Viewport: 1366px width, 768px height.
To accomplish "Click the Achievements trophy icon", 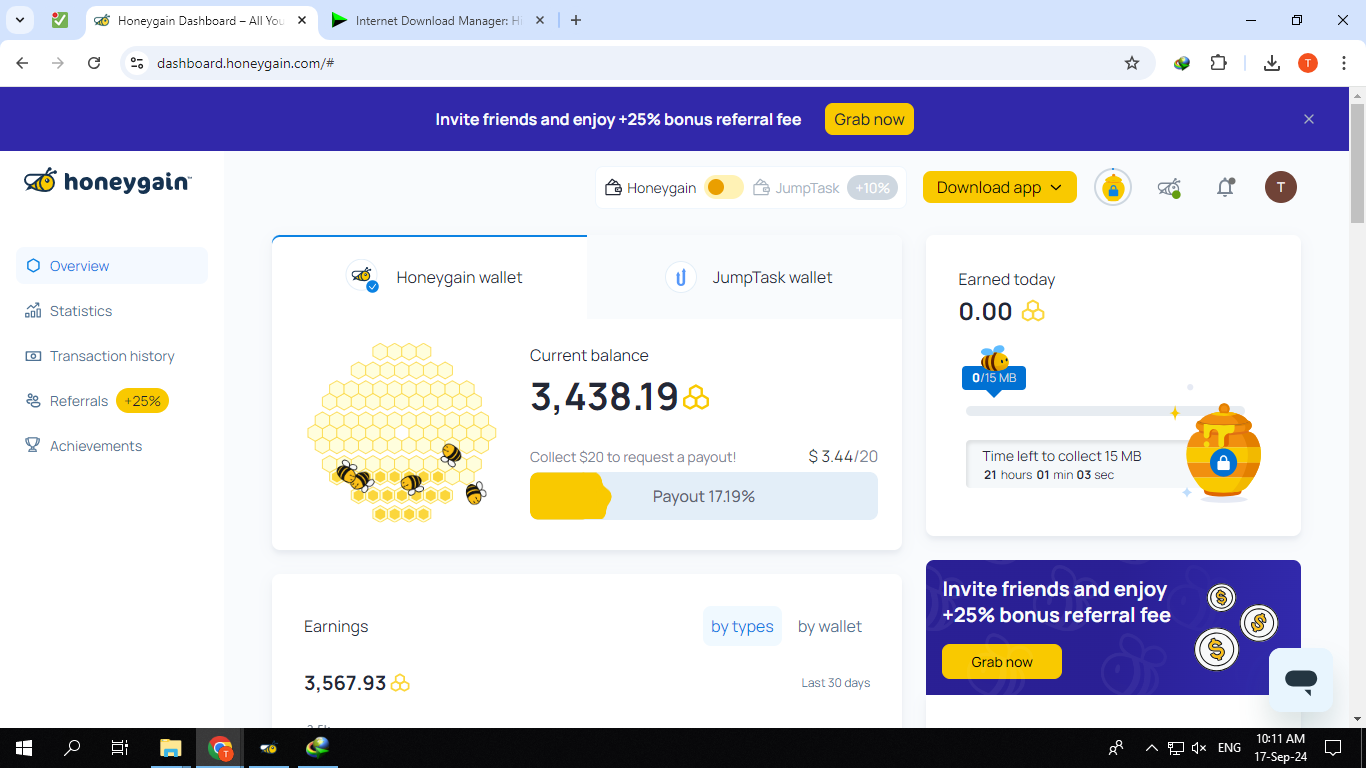I will 33,446.
